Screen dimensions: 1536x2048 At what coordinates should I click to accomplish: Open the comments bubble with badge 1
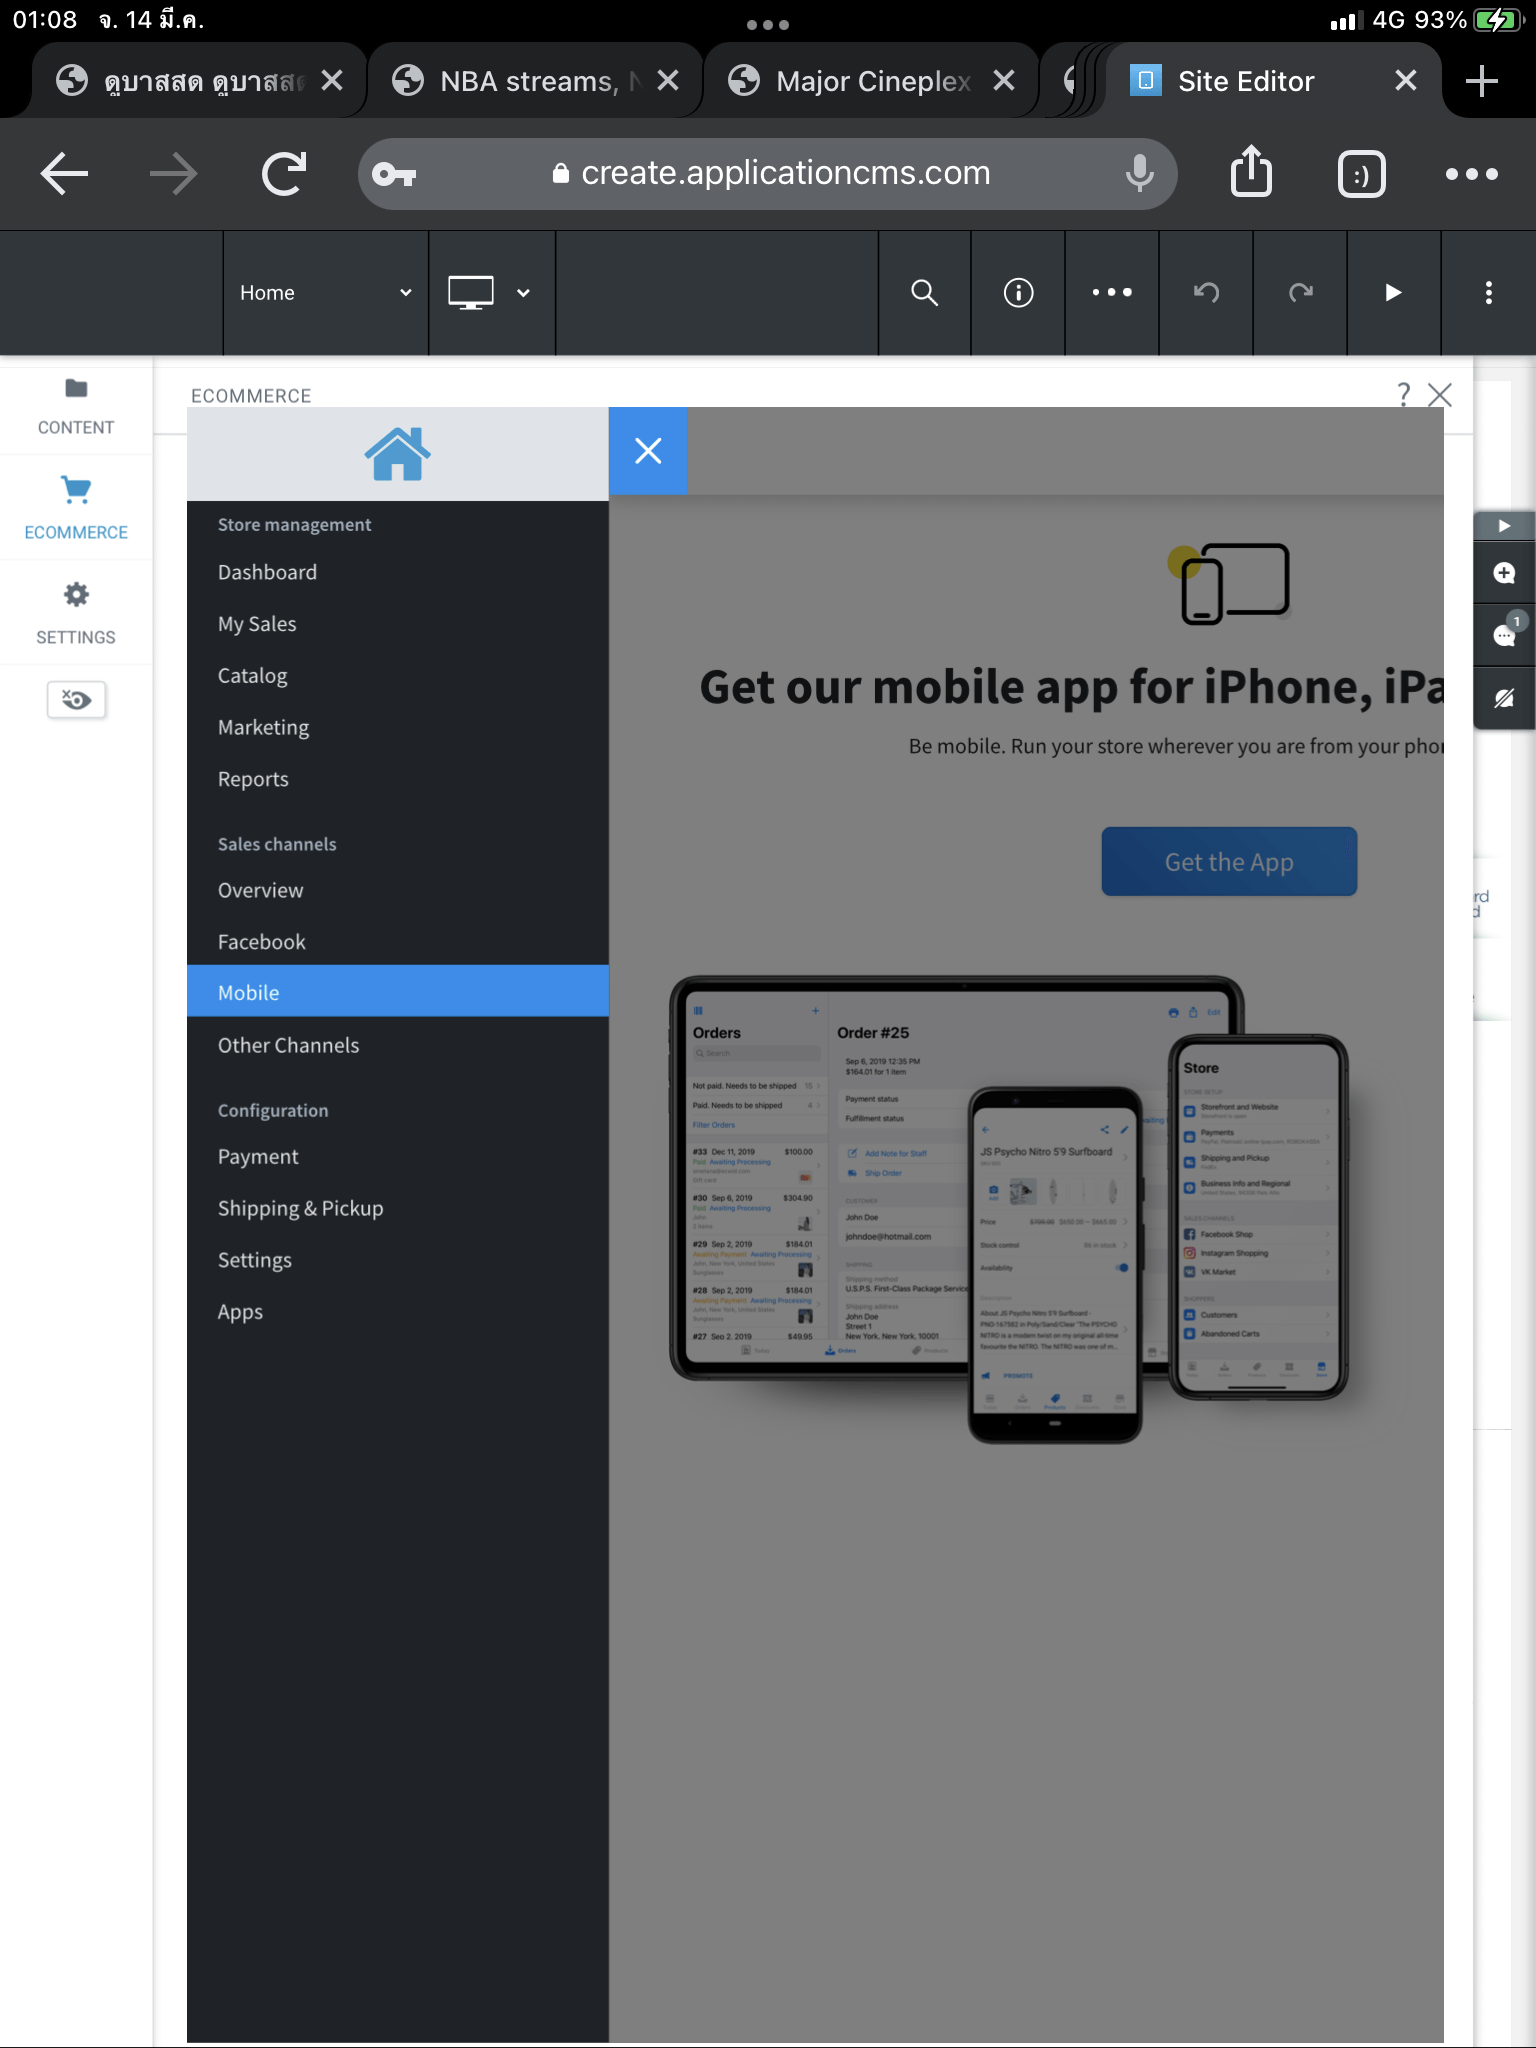click(x=1504, y=634)
